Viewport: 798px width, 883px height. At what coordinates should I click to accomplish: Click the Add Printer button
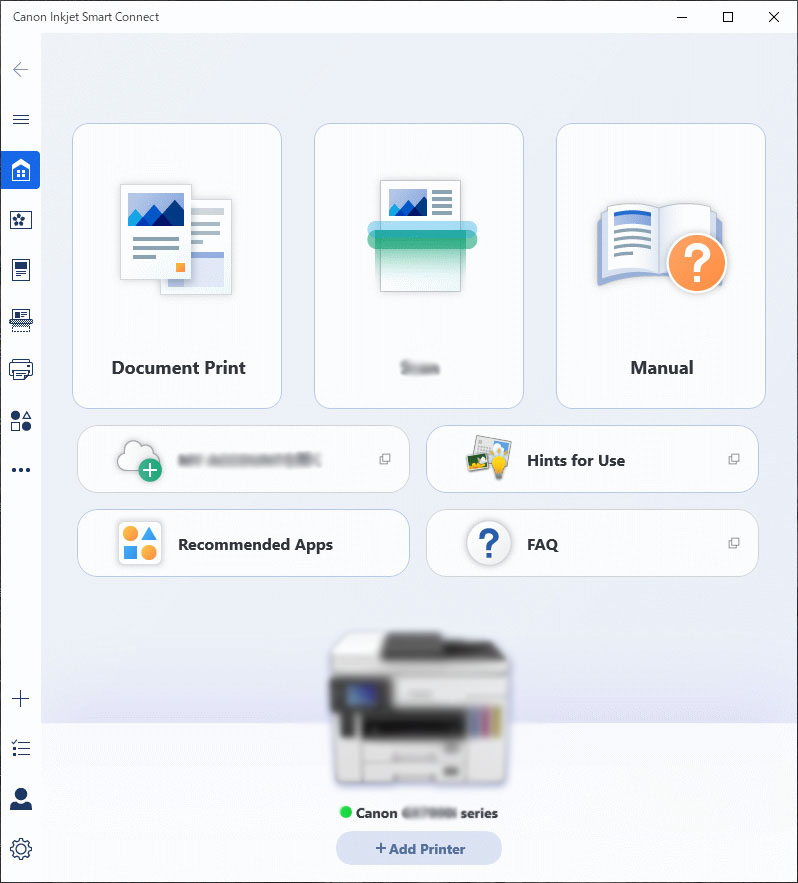(419, 848)
